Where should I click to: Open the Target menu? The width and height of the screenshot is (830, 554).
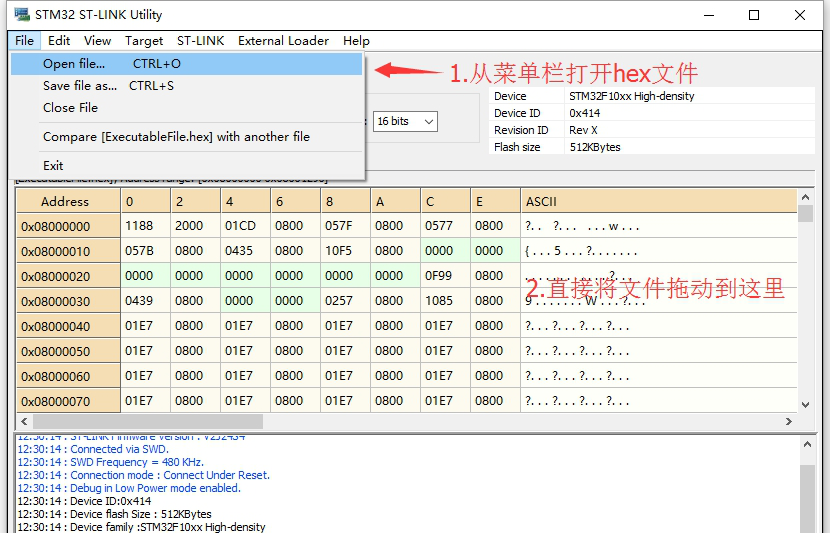[x=143, y=41]
